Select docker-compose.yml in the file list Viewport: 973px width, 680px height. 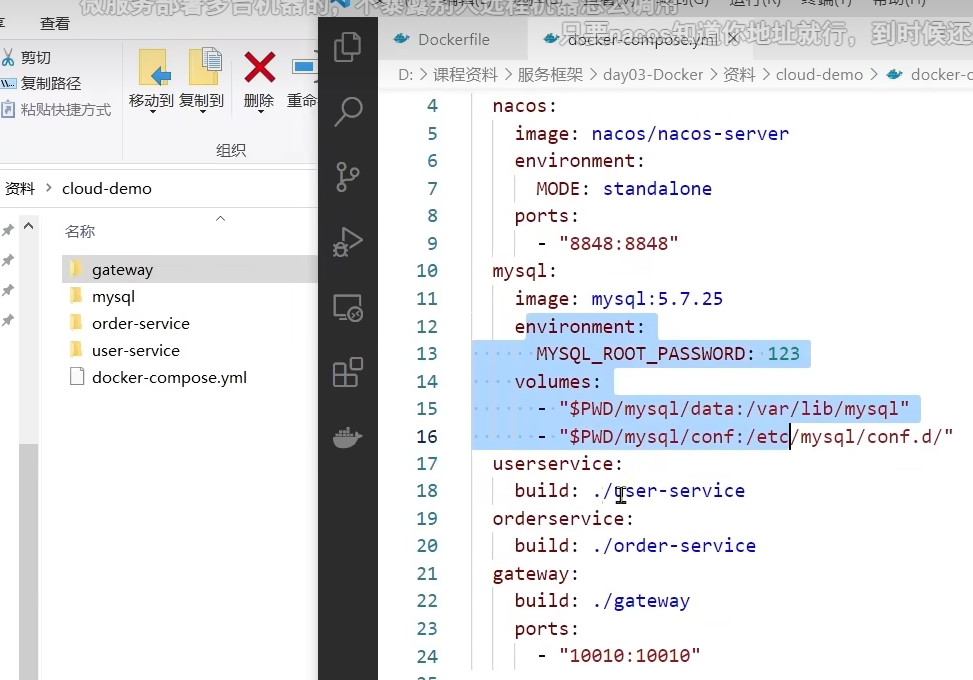(x=168, y=377)
